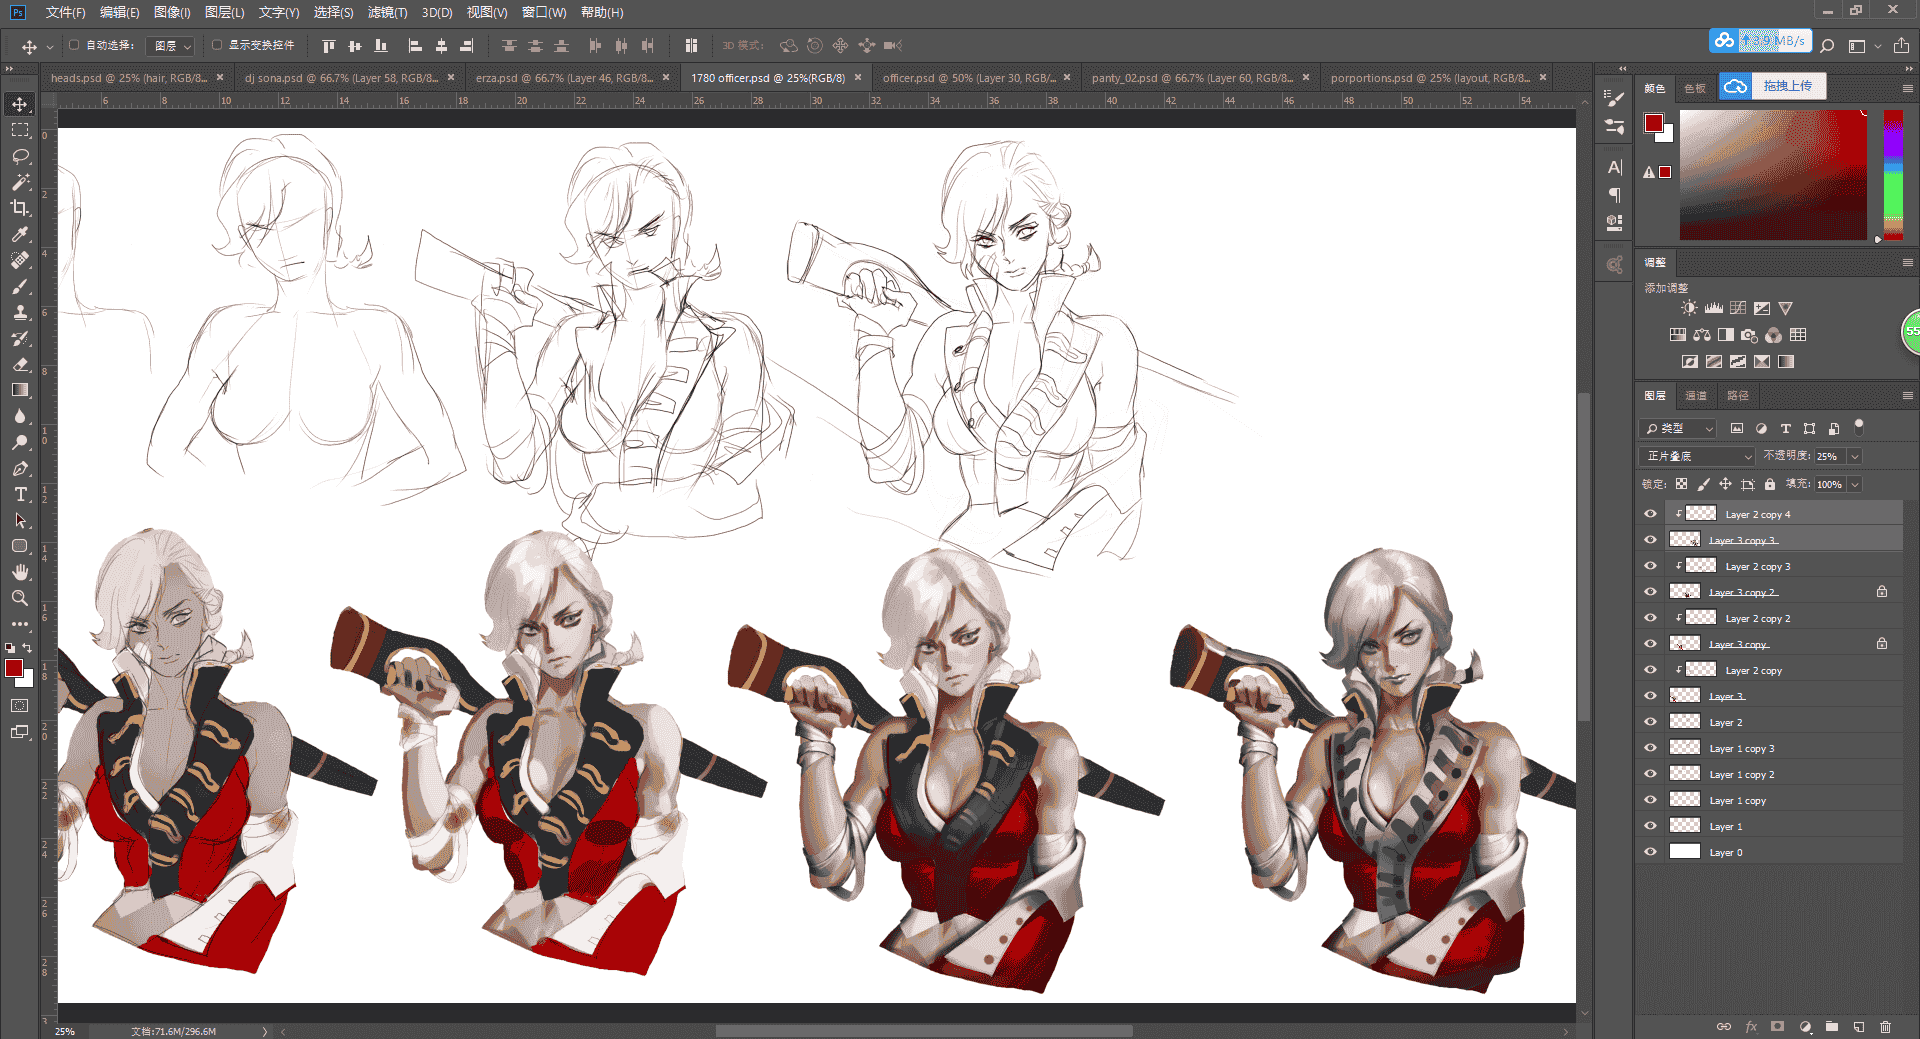Screen dimensions: 1920x1039
Task: Create a new group folder icon
Action: (x=1831, y=1026)
